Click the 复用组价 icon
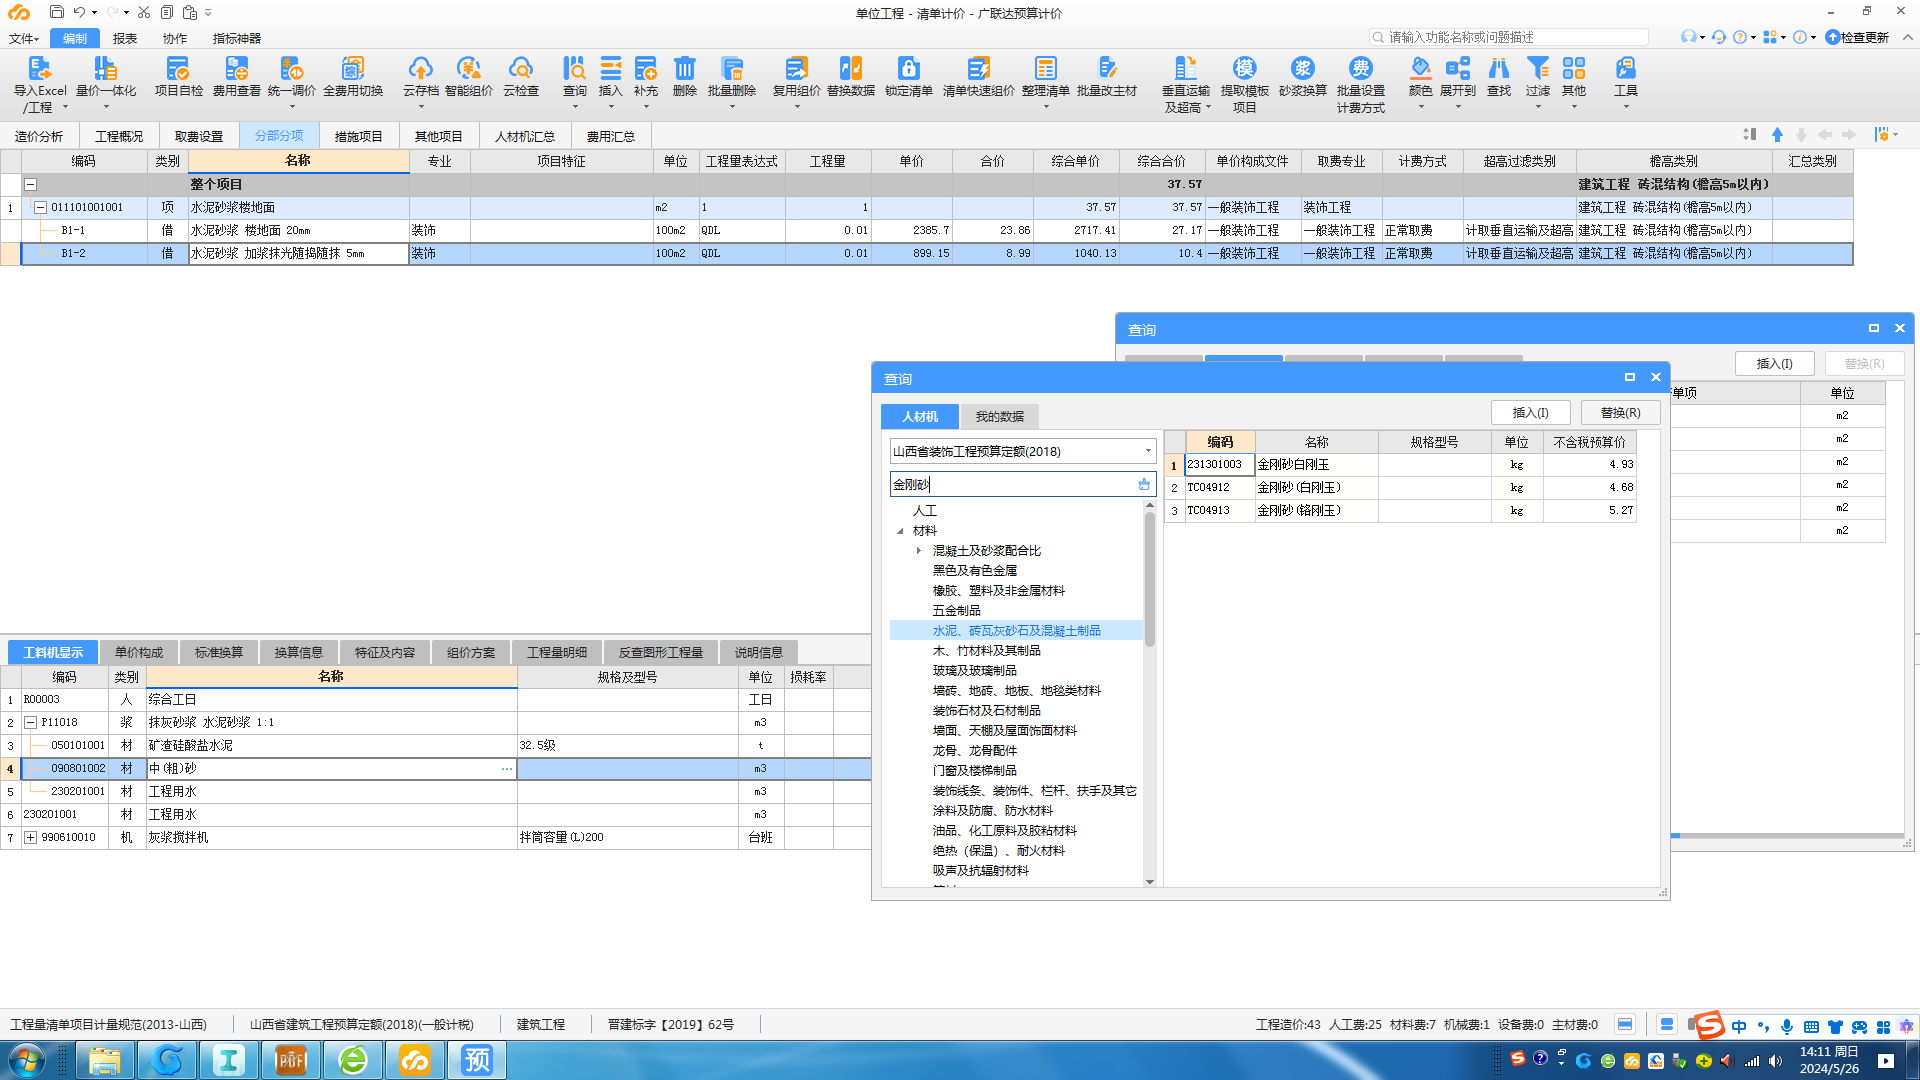Image resolution: width=1920 pixels, height=1080 pixels. point(796,68)
